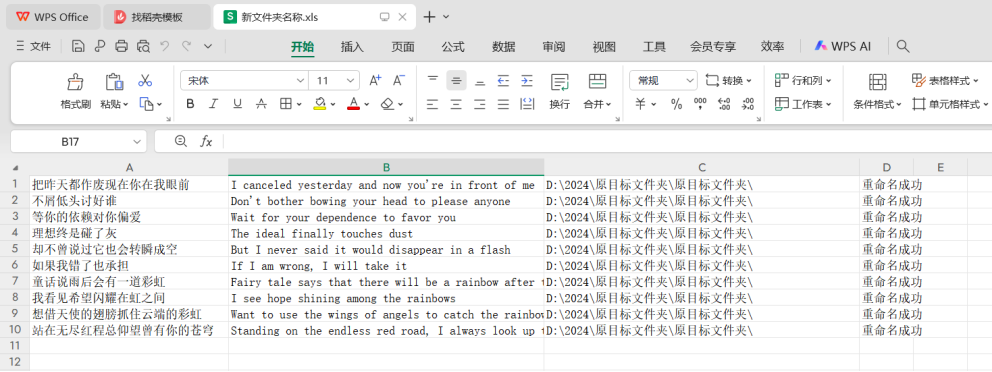Viewport: 992px width, 372px height.
Task: Click the Cut scissors icon
Action: point(145,80)
